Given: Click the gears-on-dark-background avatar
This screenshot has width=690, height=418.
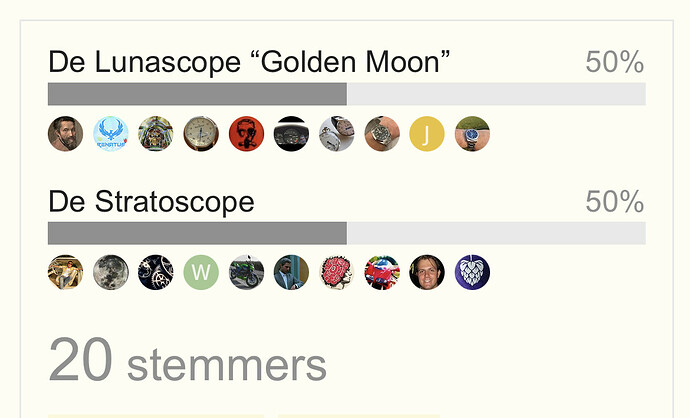Looking at the screenshot, I should pyautogui.click(x=156, y=272).
